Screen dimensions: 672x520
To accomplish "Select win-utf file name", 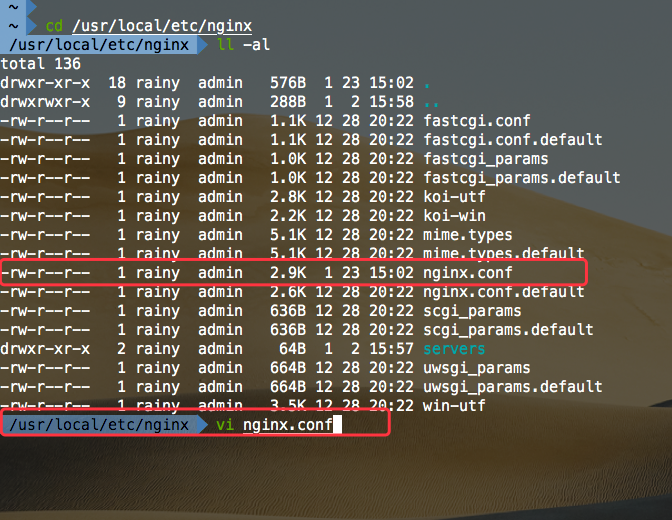I will click(454, 406).
